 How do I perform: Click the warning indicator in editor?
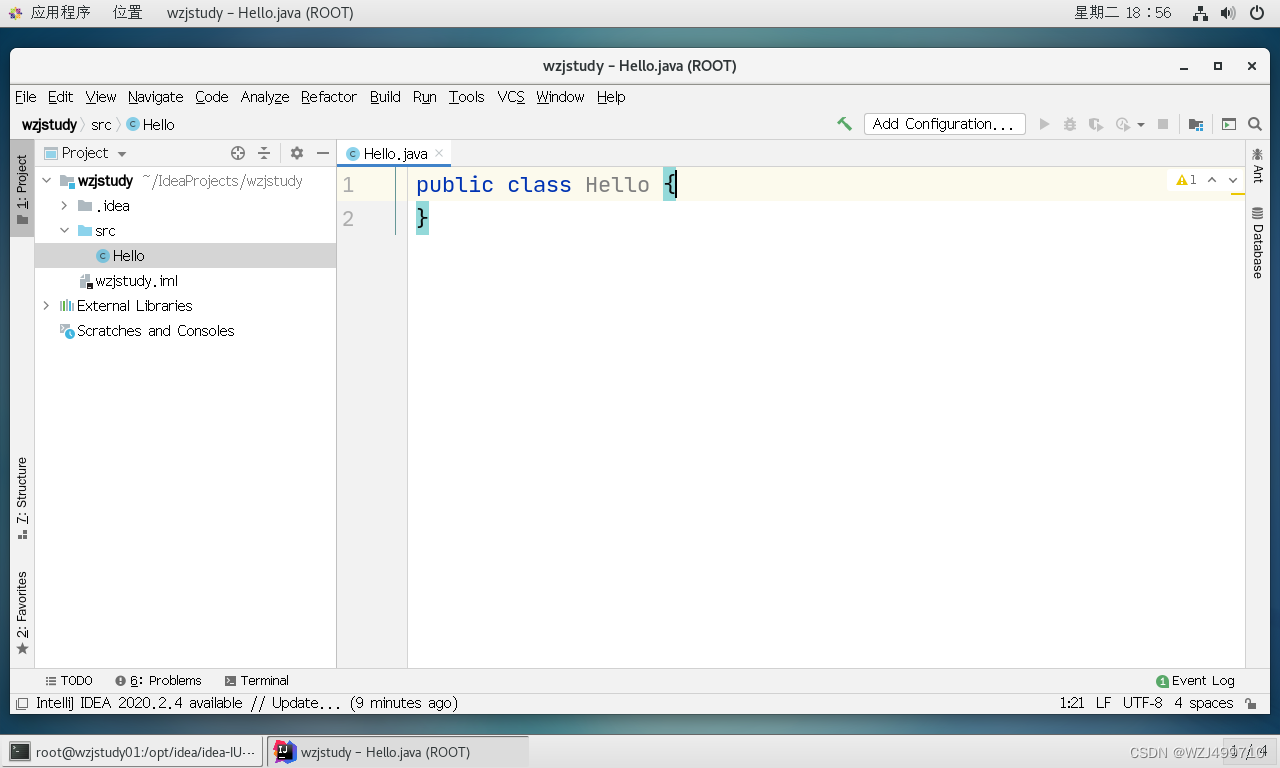click(x=1186, y=180)
